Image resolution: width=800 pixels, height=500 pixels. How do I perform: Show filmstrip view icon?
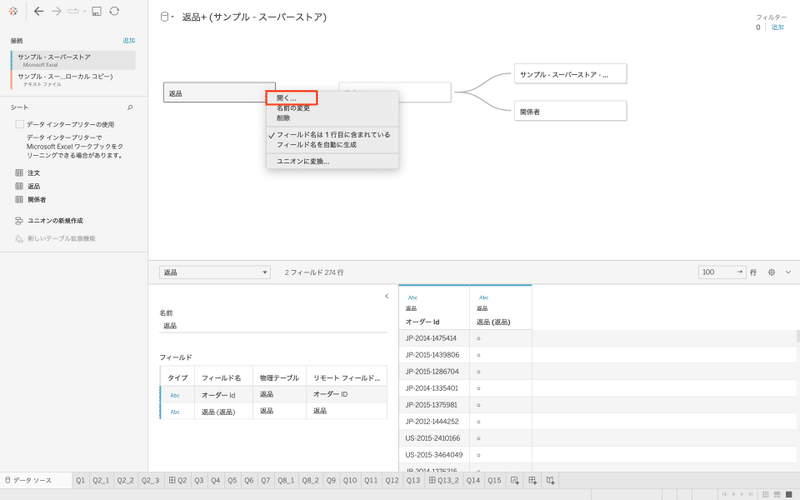click(x=777, y=494)
